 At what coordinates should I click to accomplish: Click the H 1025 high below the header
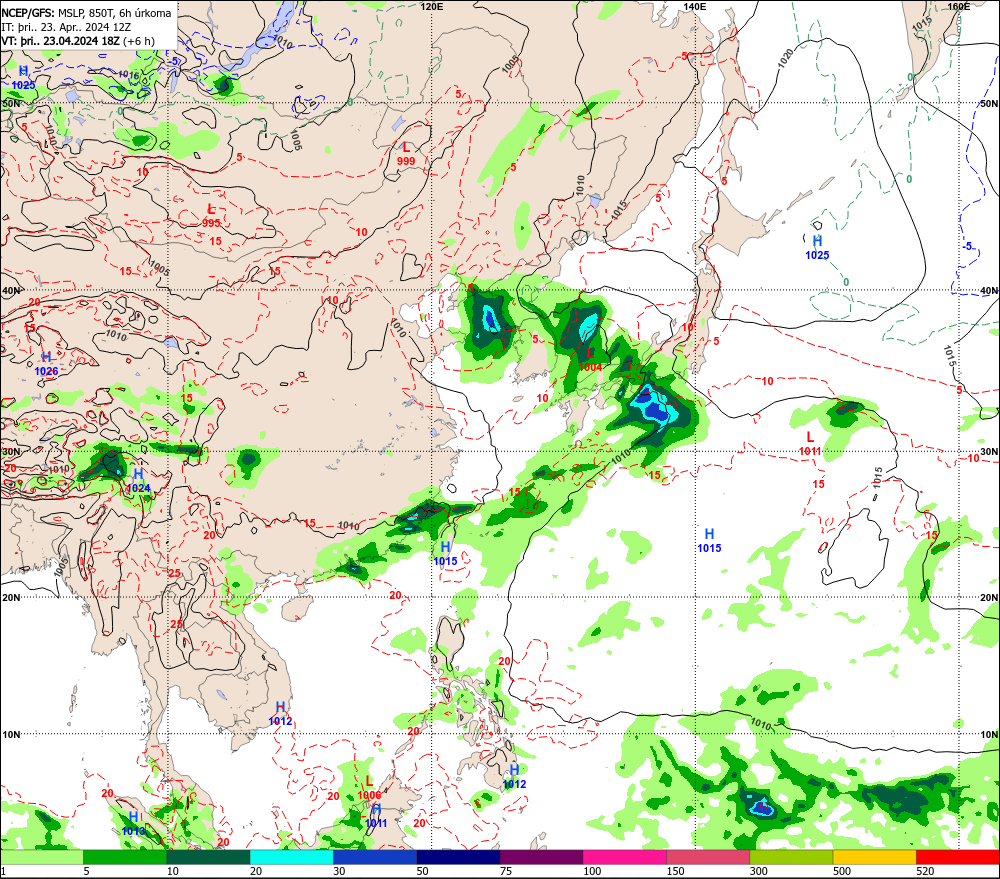pos(24,77)
